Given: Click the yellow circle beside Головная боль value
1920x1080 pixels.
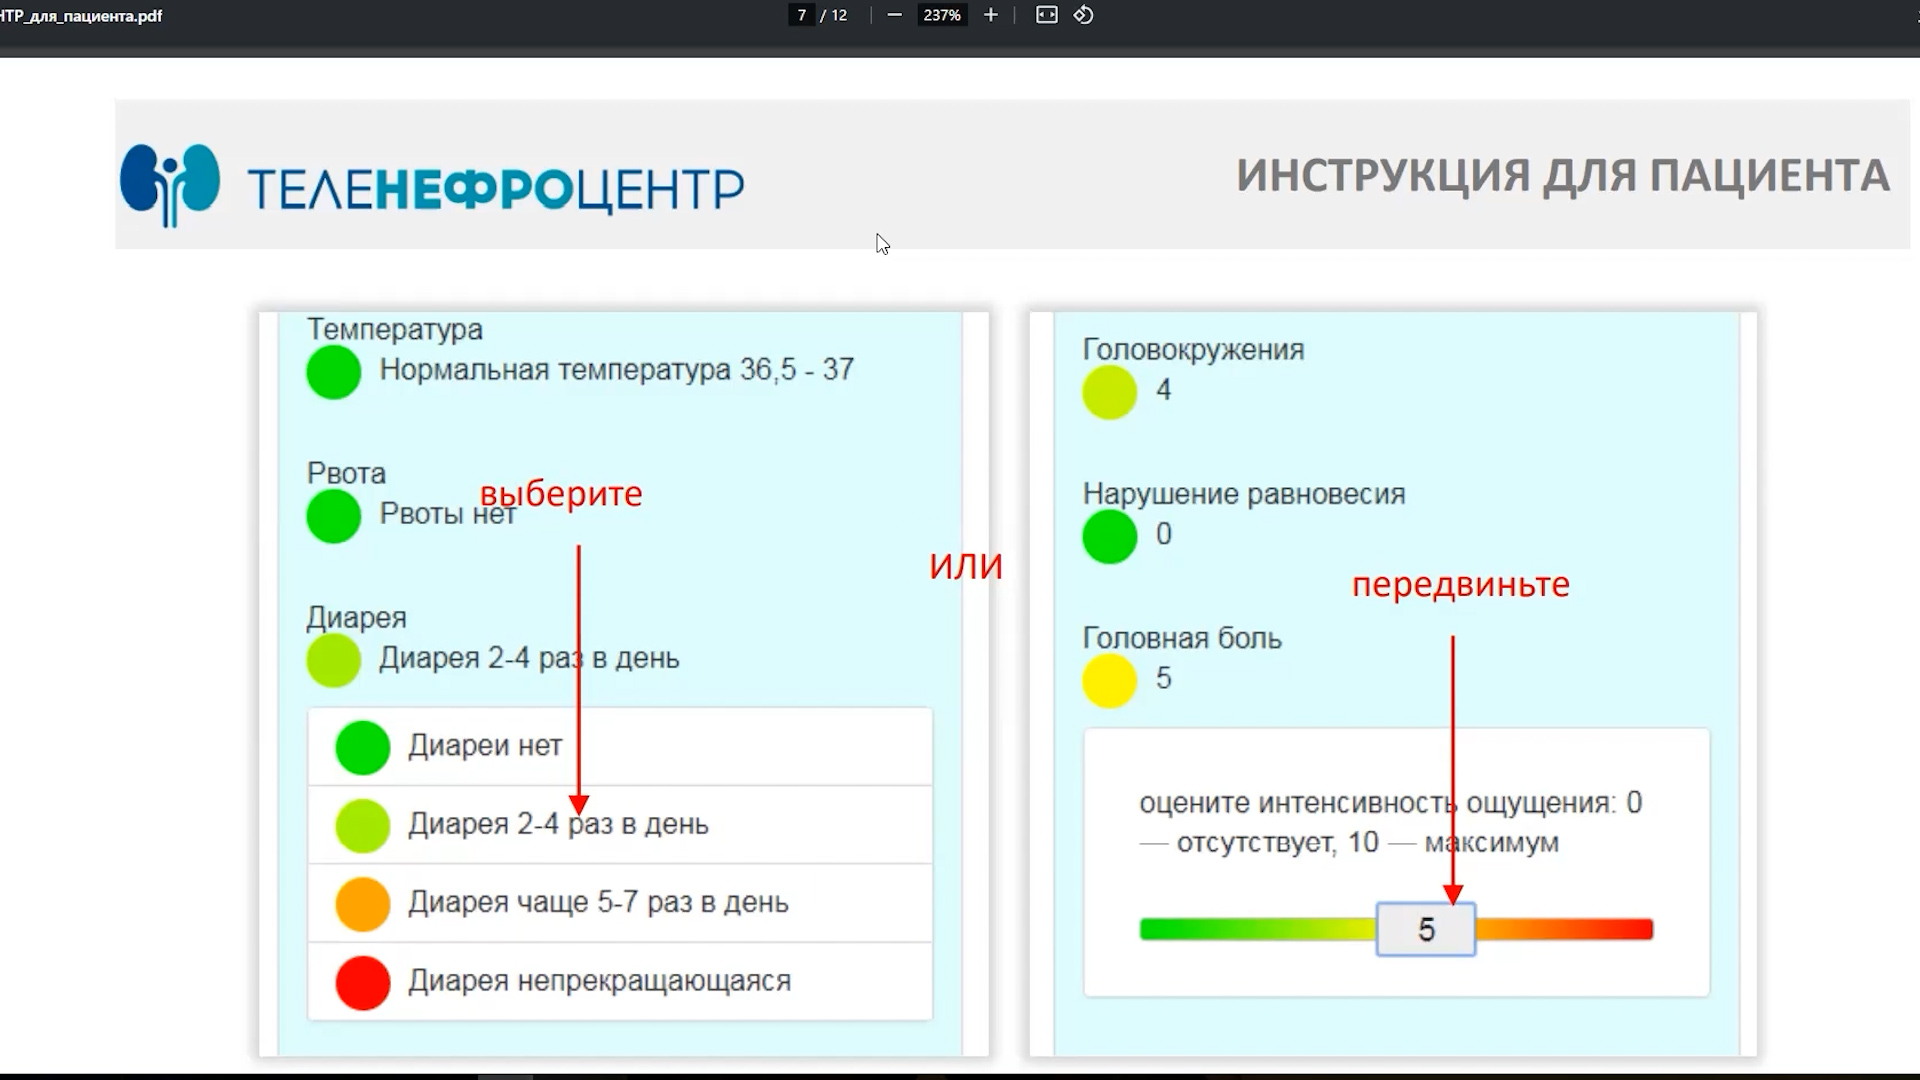Looking at the screenshot, I should click(x=1109, y=681).
